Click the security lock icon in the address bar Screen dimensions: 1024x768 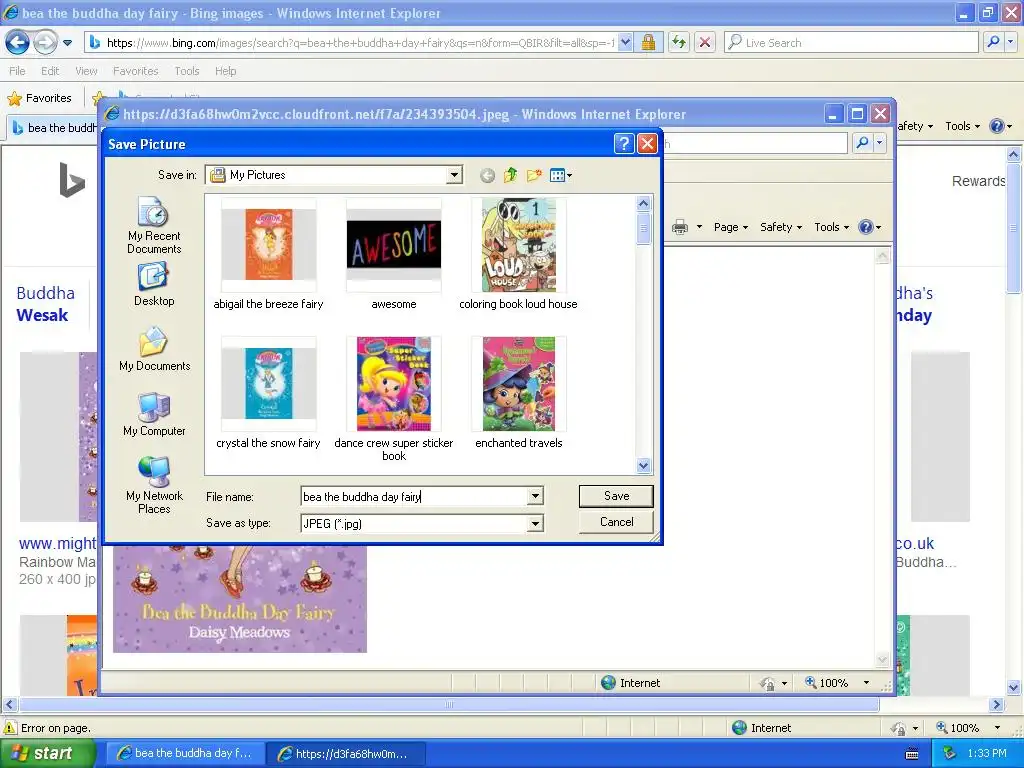(x=648, y=42)
